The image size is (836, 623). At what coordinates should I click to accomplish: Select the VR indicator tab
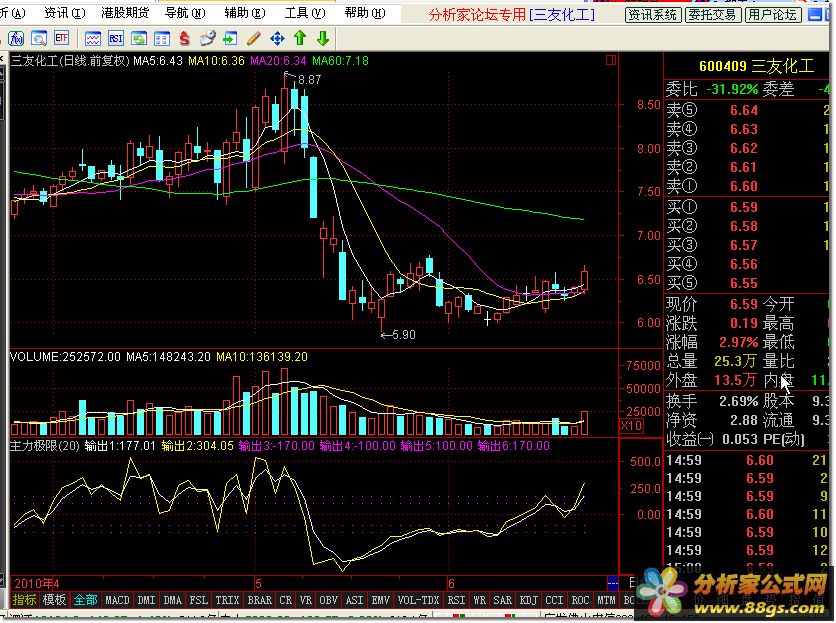[x=306, y=600]
